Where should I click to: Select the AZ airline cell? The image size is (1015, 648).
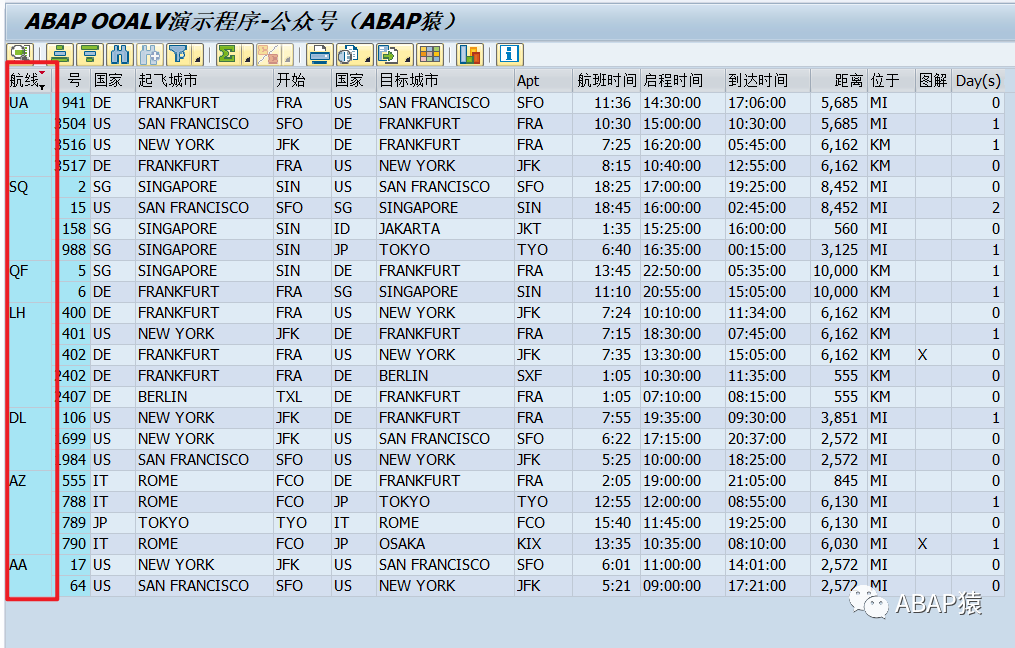coord(30,481)
